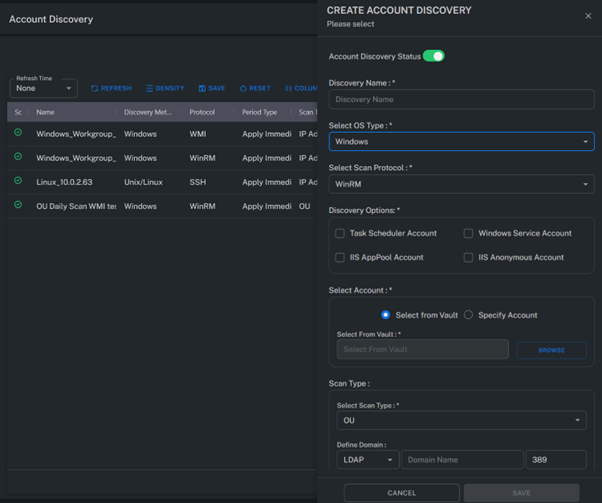This screenshot has width=602, height=503.
Task: Toggle the Account Discovery Status switch
Action: click(434, 56)
